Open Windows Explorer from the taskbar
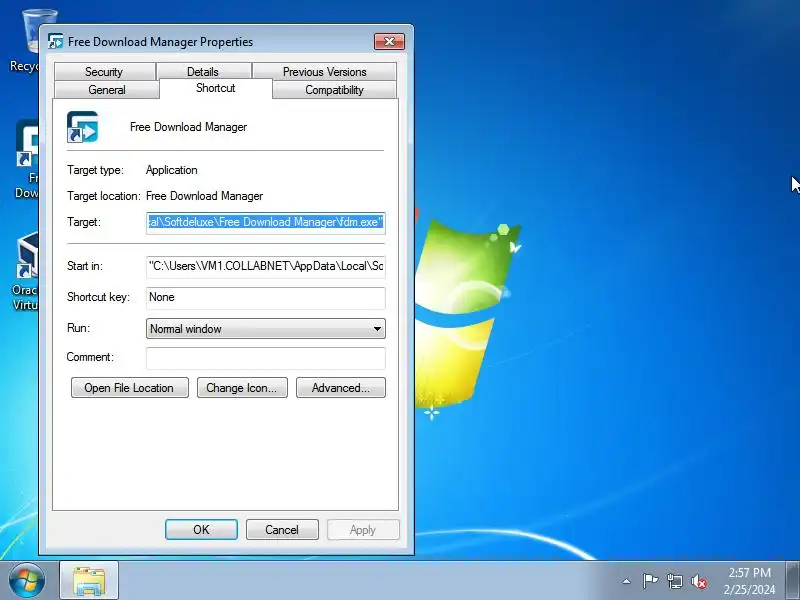Viewport: 800px width, 600px height. 89,581
